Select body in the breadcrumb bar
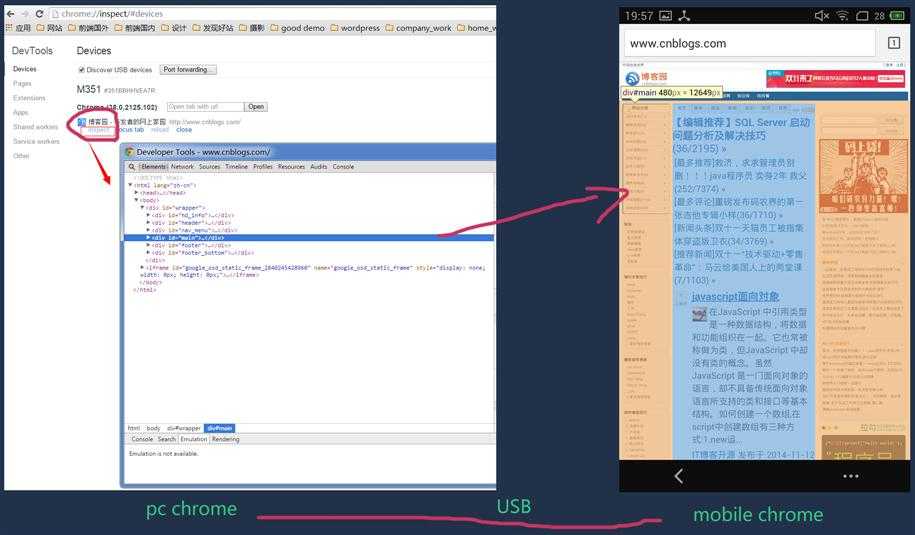This screenshot has width=915, height=535. [x=153, y=428]
